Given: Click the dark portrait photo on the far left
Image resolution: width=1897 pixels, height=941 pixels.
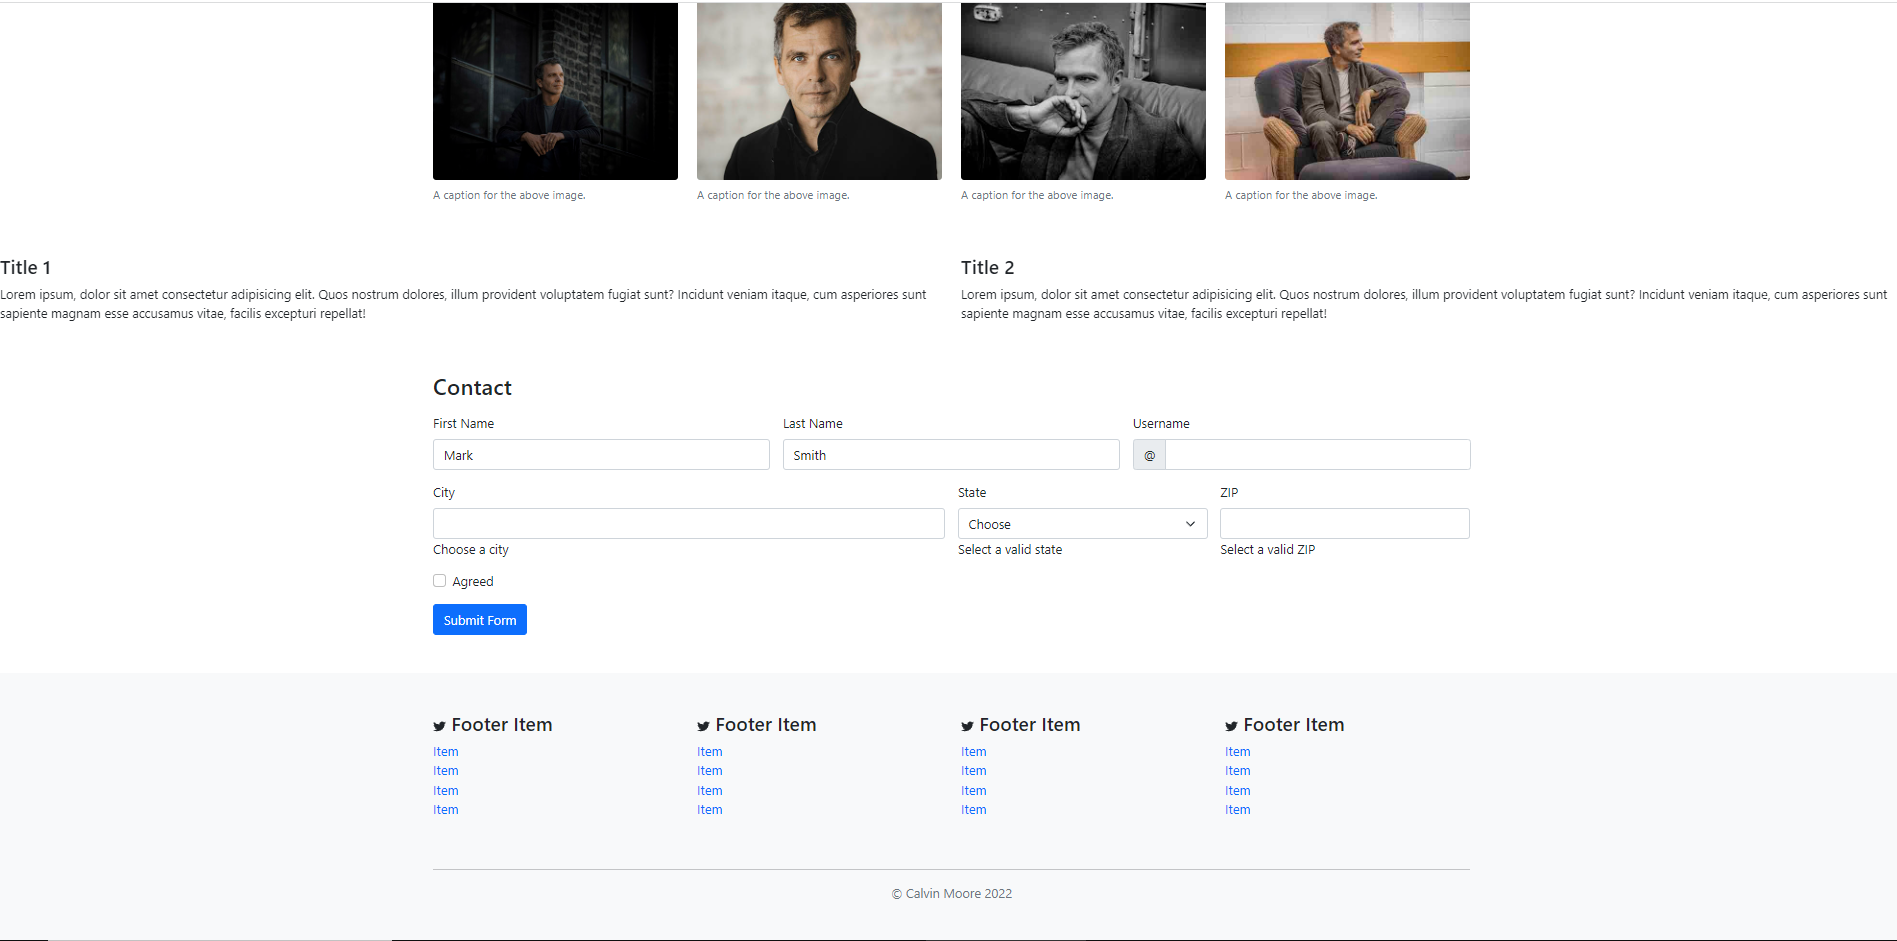Looking at the screenshot, I should 555,90.
